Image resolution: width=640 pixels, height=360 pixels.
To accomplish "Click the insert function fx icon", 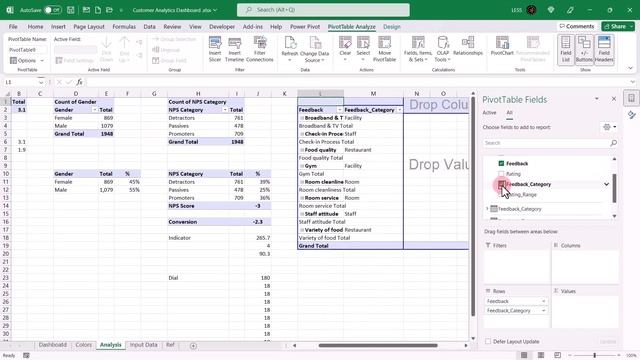I will point(79,82).
